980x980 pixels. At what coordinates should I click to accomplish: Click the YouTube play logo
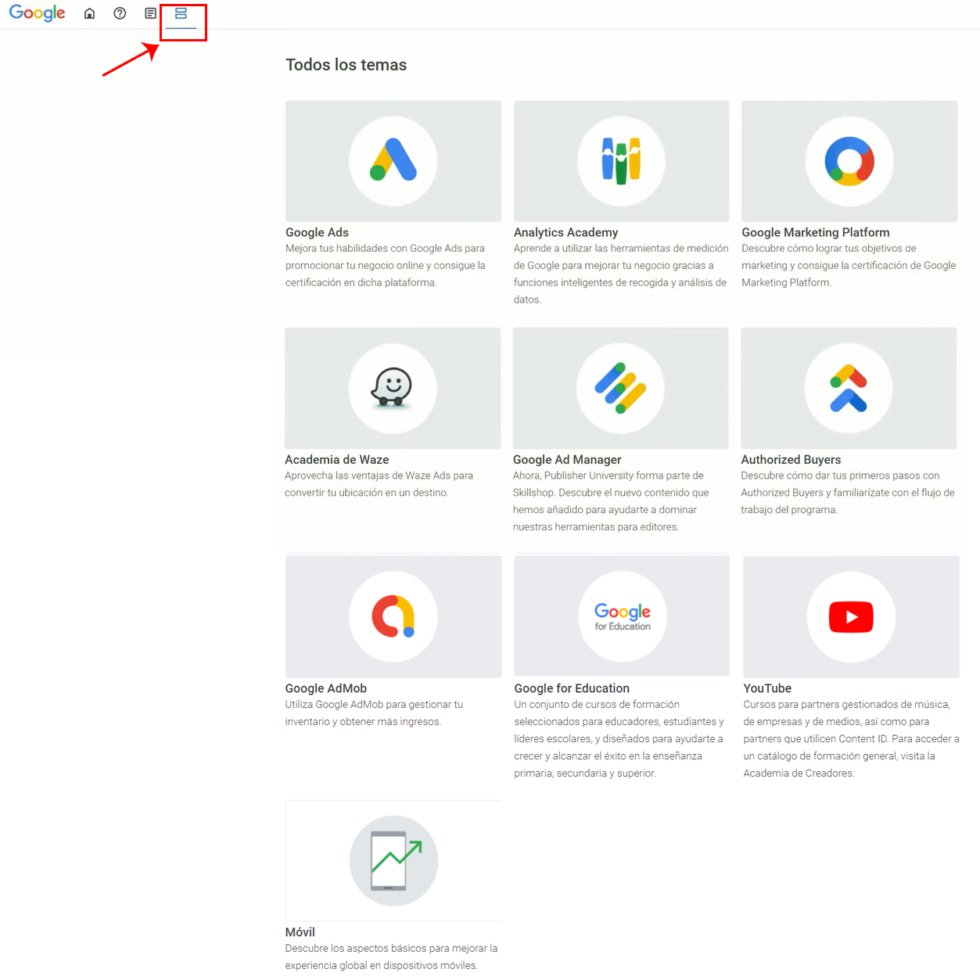click(851, 616)
